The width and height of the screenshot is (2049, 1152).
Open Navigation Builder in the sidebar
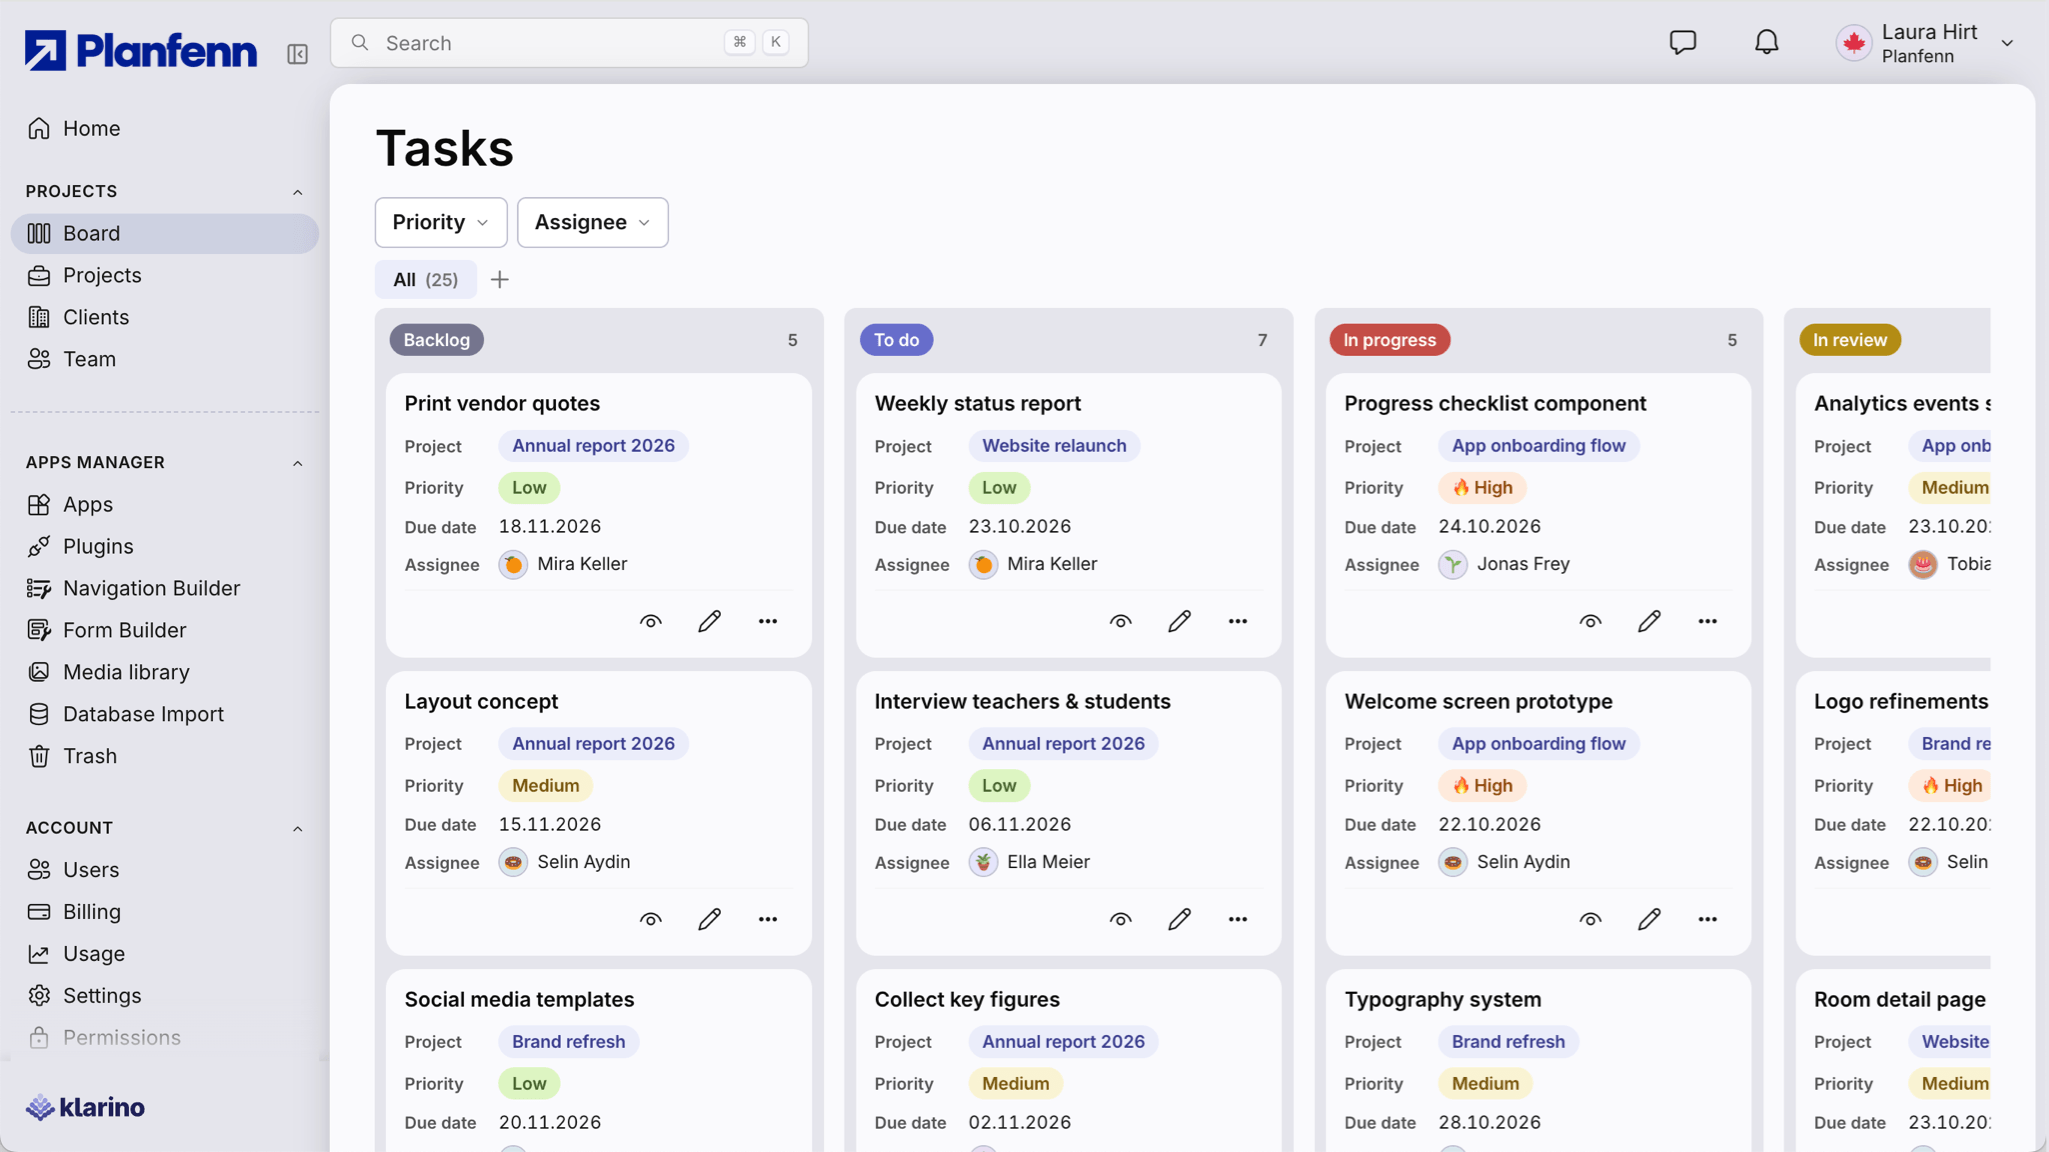[x=165, y=588]
